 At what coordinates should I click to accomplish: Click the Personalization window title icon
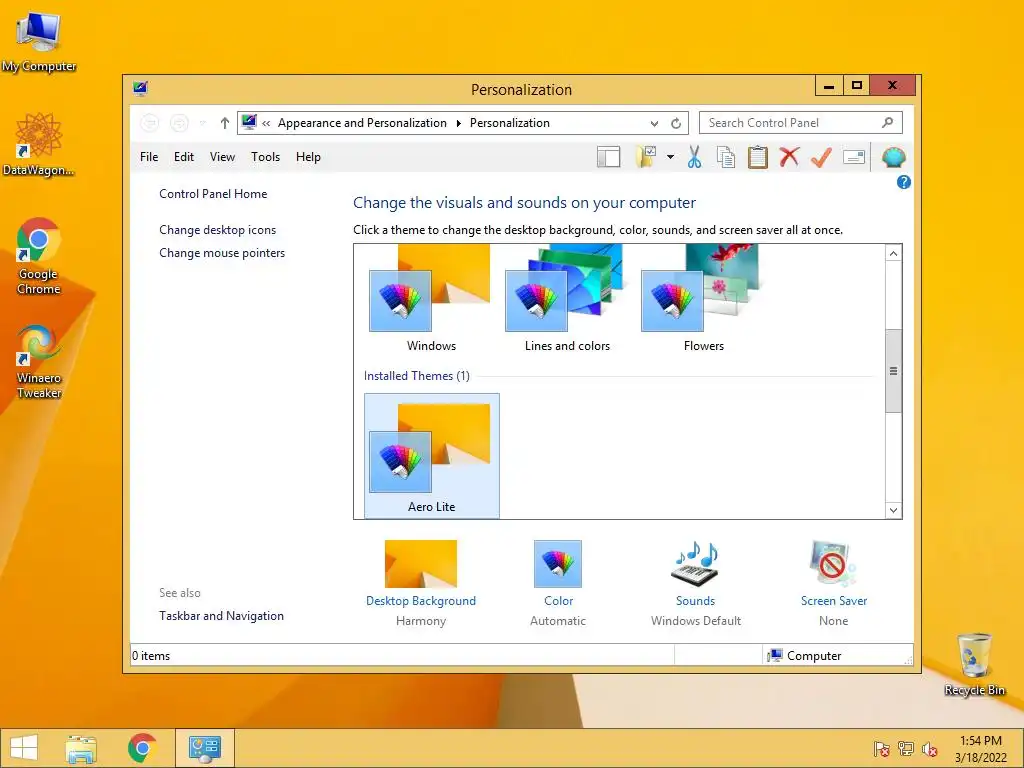pos(140,89)
